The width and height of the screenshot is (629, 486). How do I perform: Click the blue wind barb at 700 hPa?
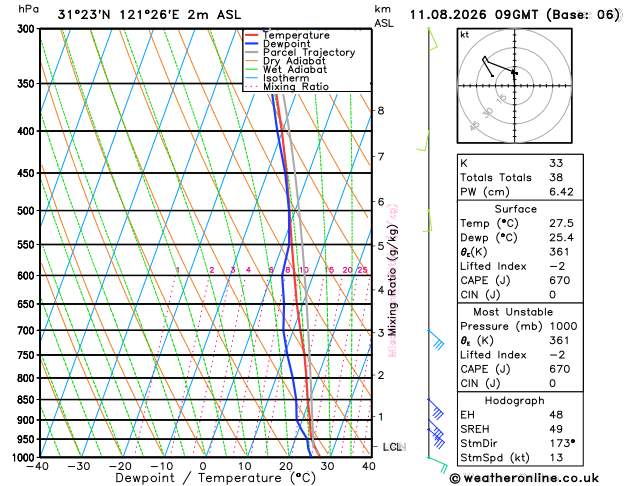click(436, 340)
